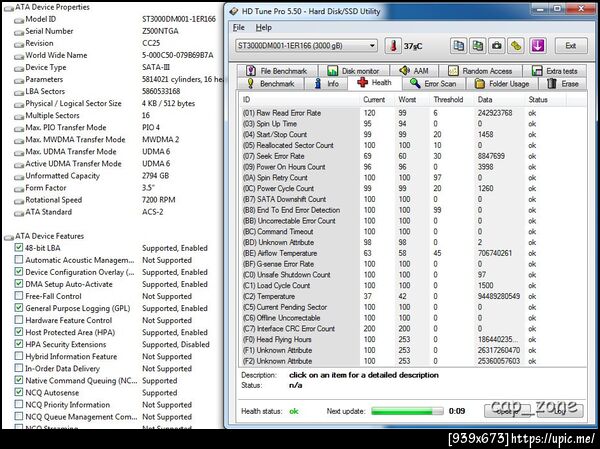The image size is (600, 449).
Task: Toggle Device Configuration Overlay checkbox
Action: [18, 271]
